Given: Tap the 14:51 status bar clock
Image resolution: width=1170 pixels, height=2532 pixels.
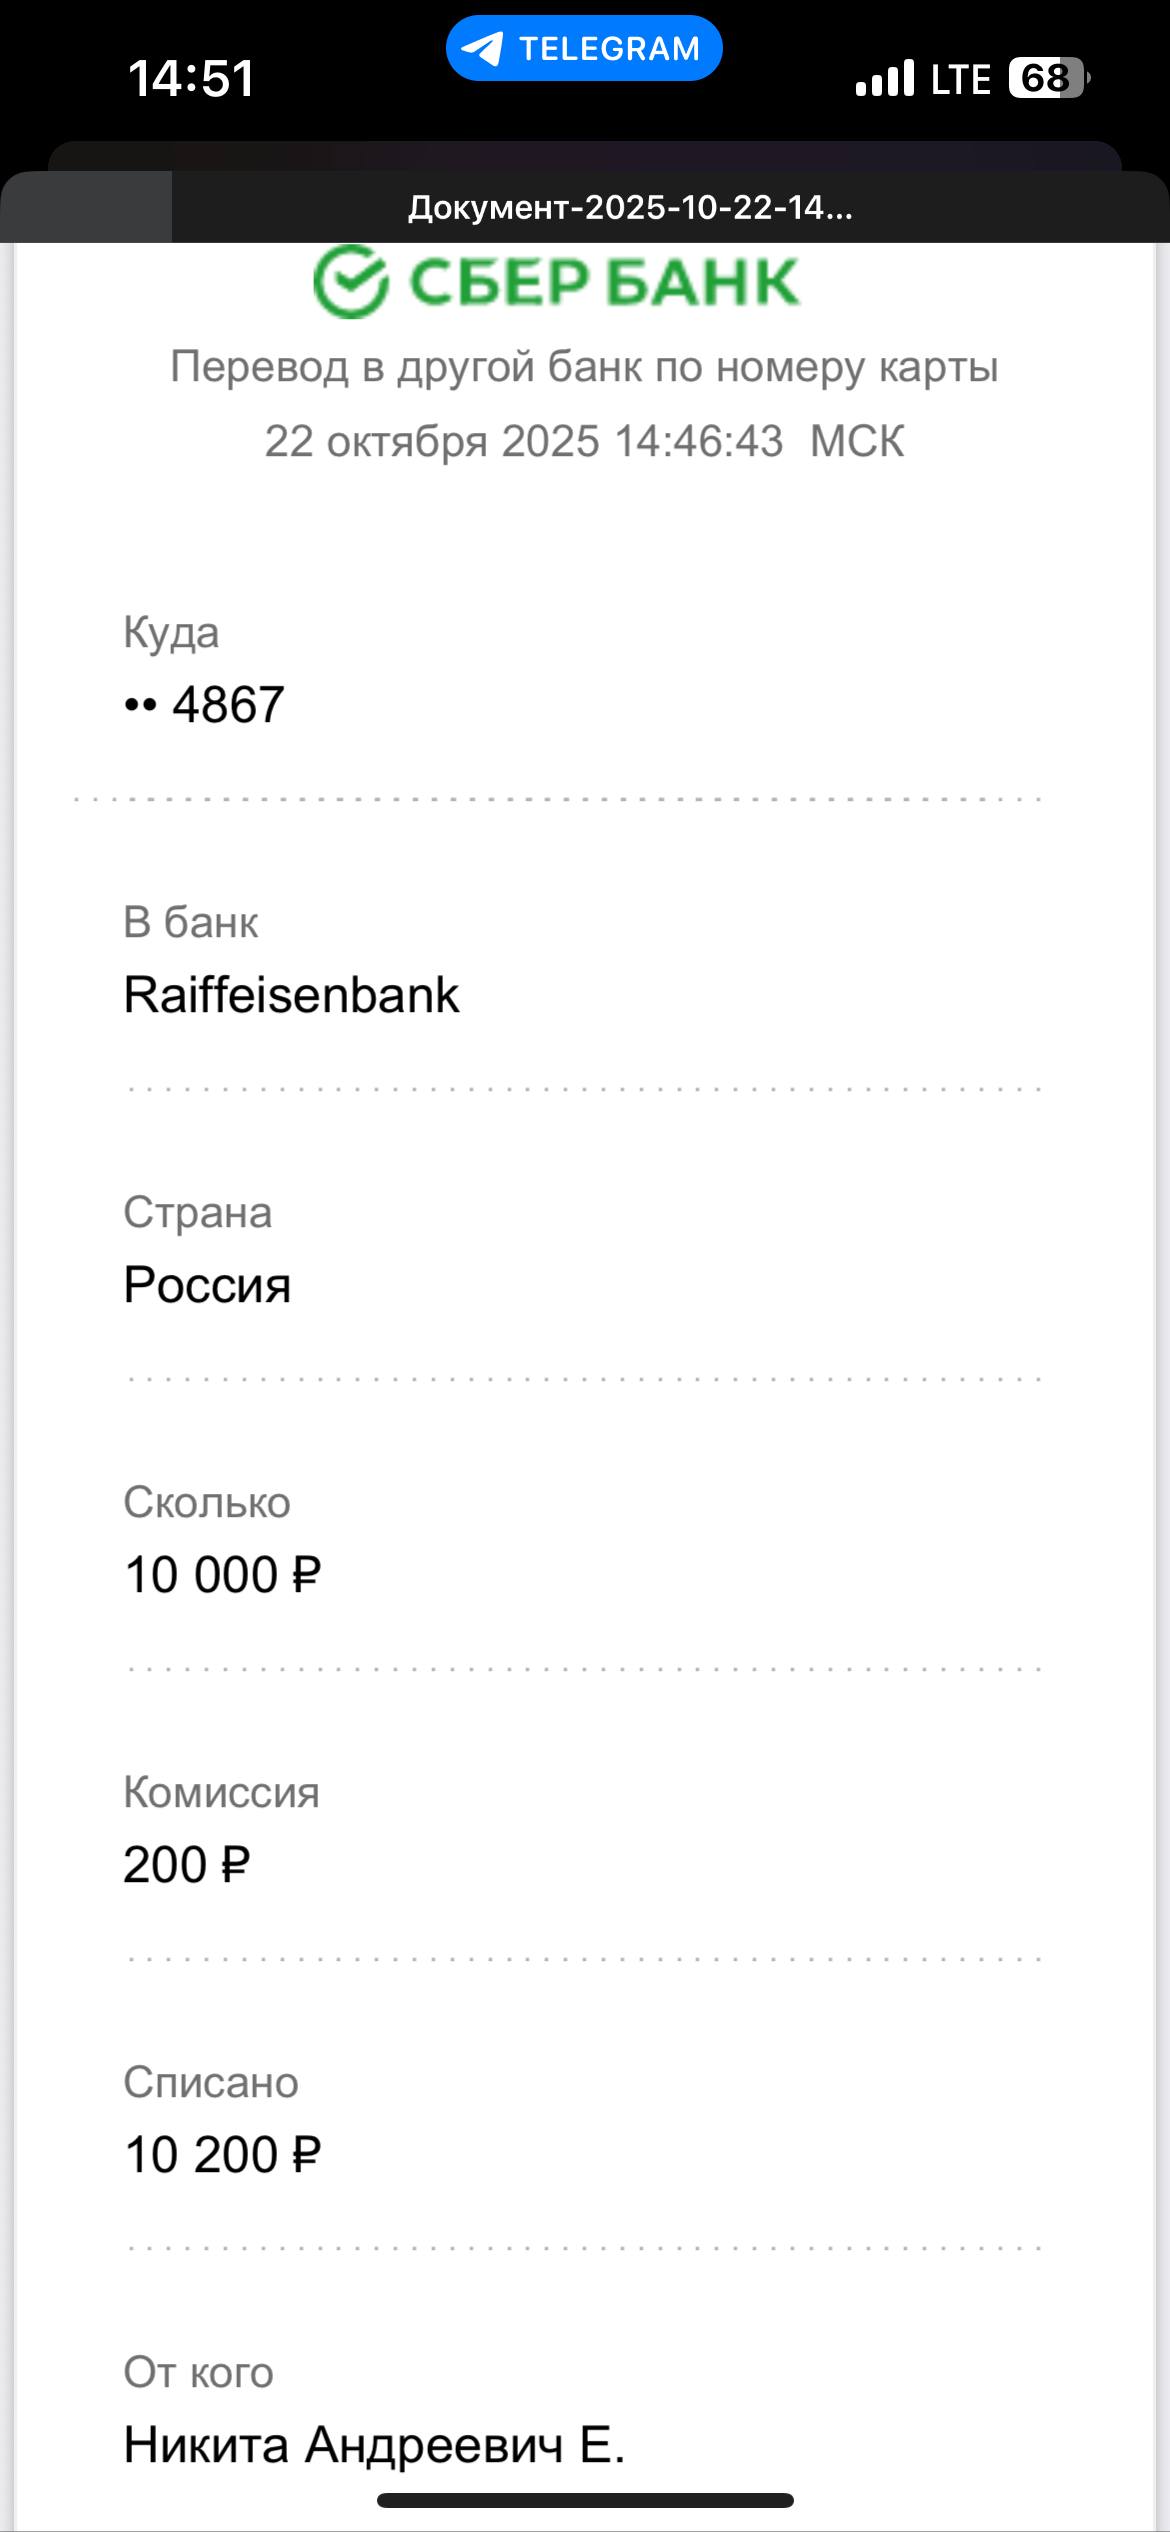Looking at the screenshot, I should [x=191, y=78].
